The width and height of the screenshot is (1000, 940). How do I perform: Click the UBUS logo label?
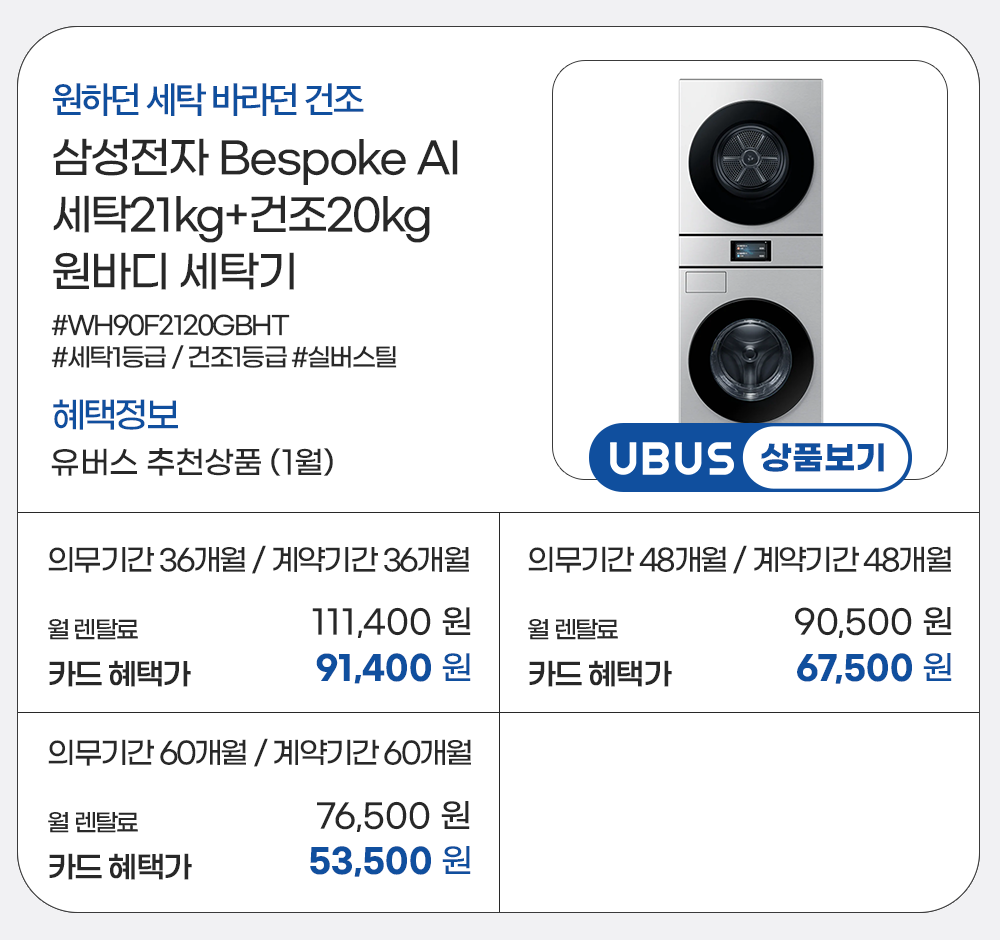tap(669, 459)
